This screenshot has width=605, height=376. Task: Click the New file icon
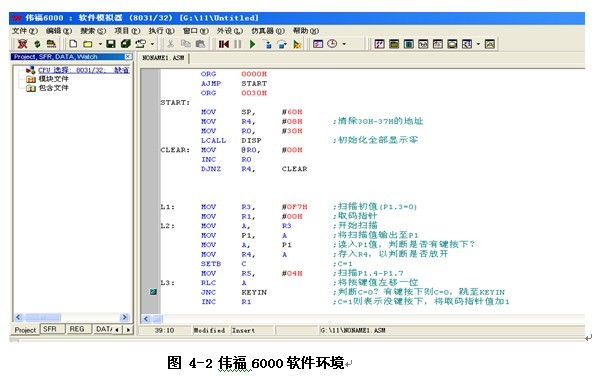[73, 44]
